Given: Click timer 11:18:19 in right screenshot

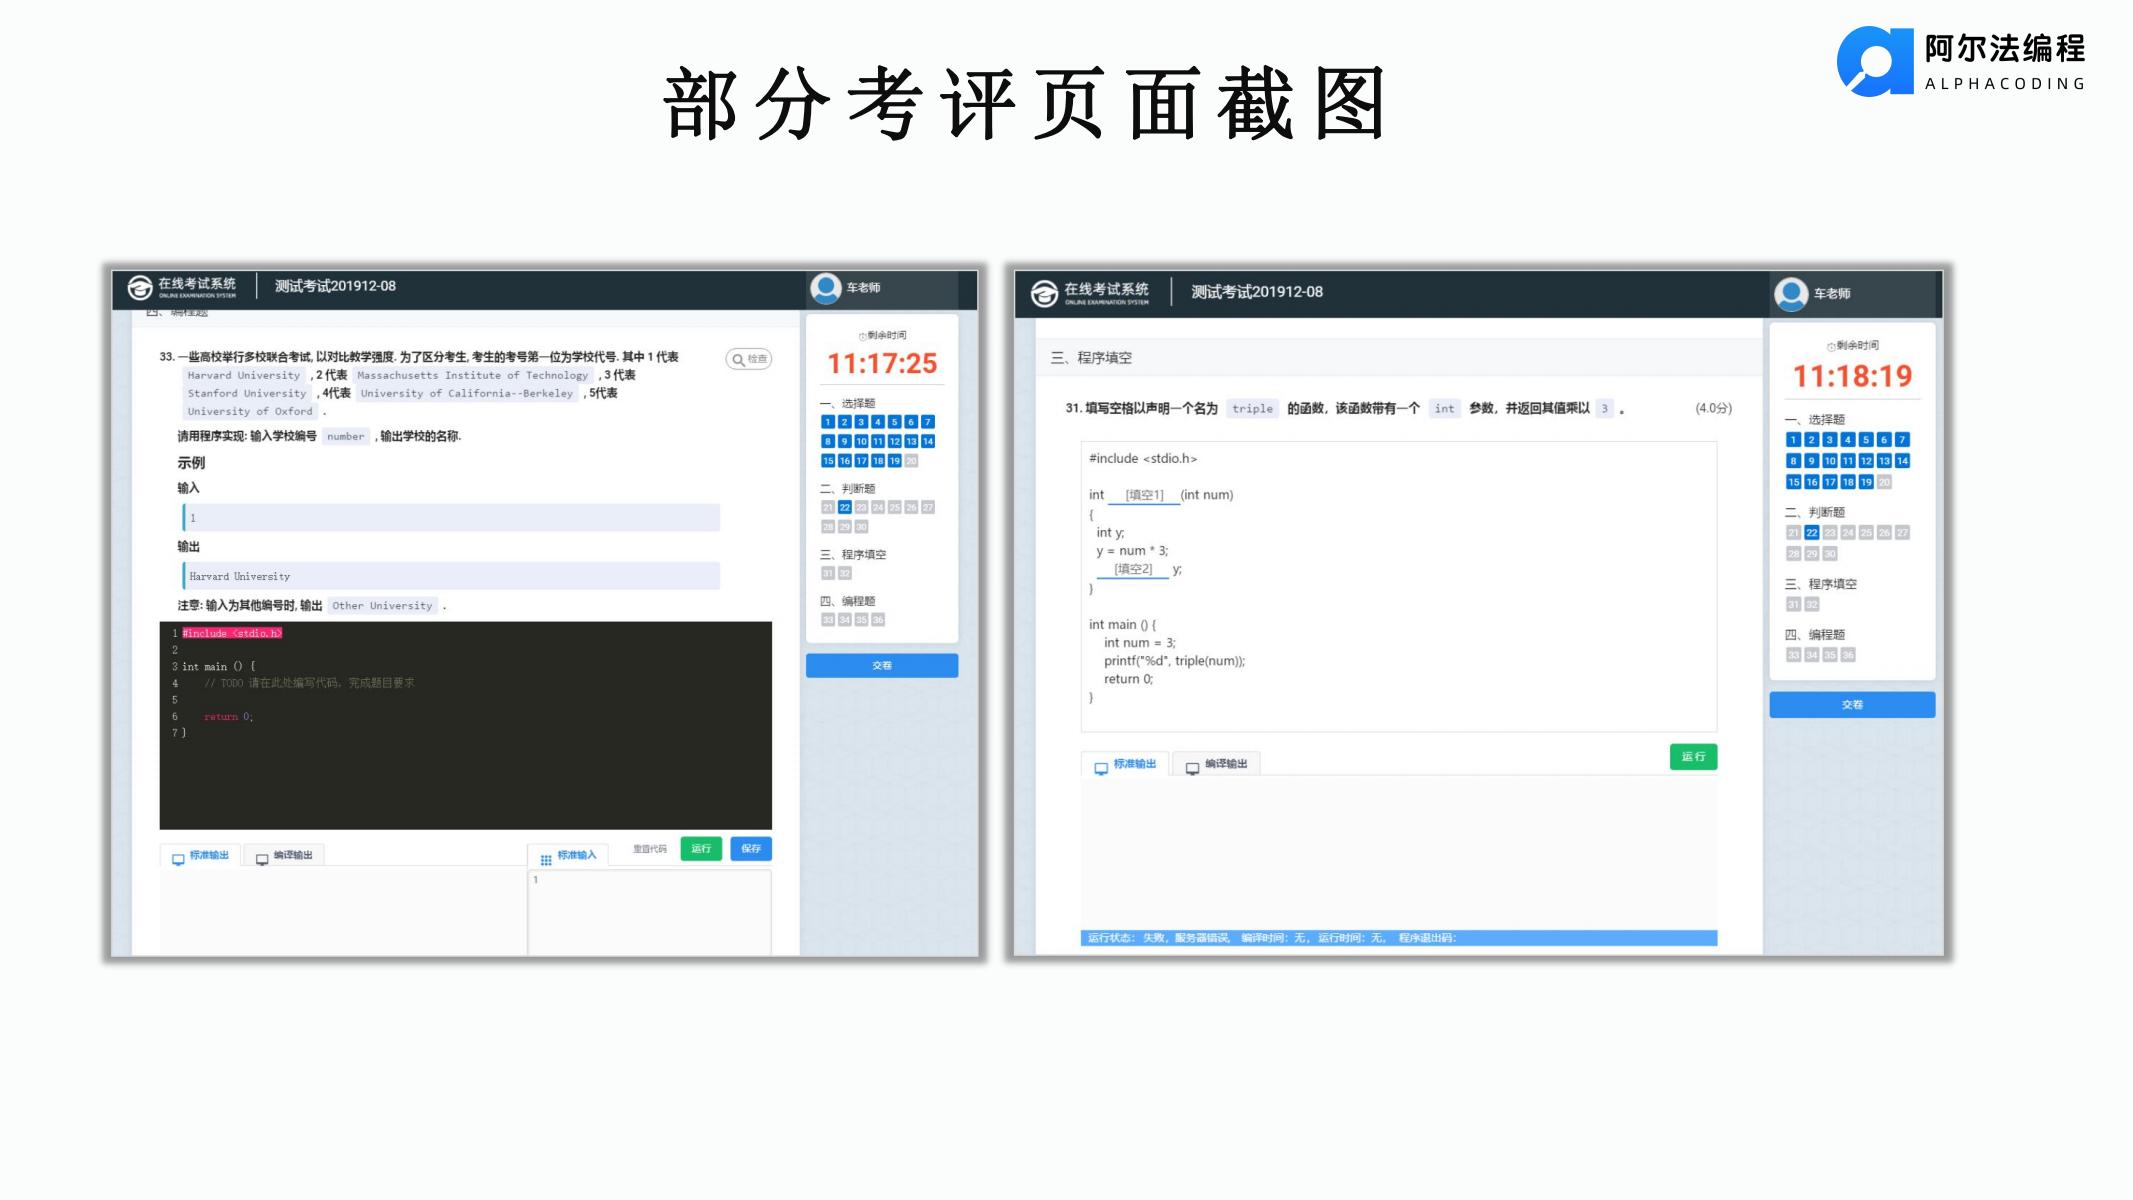Looking at the screenshot, I should pyautogui.click(x=1852, y=377).
